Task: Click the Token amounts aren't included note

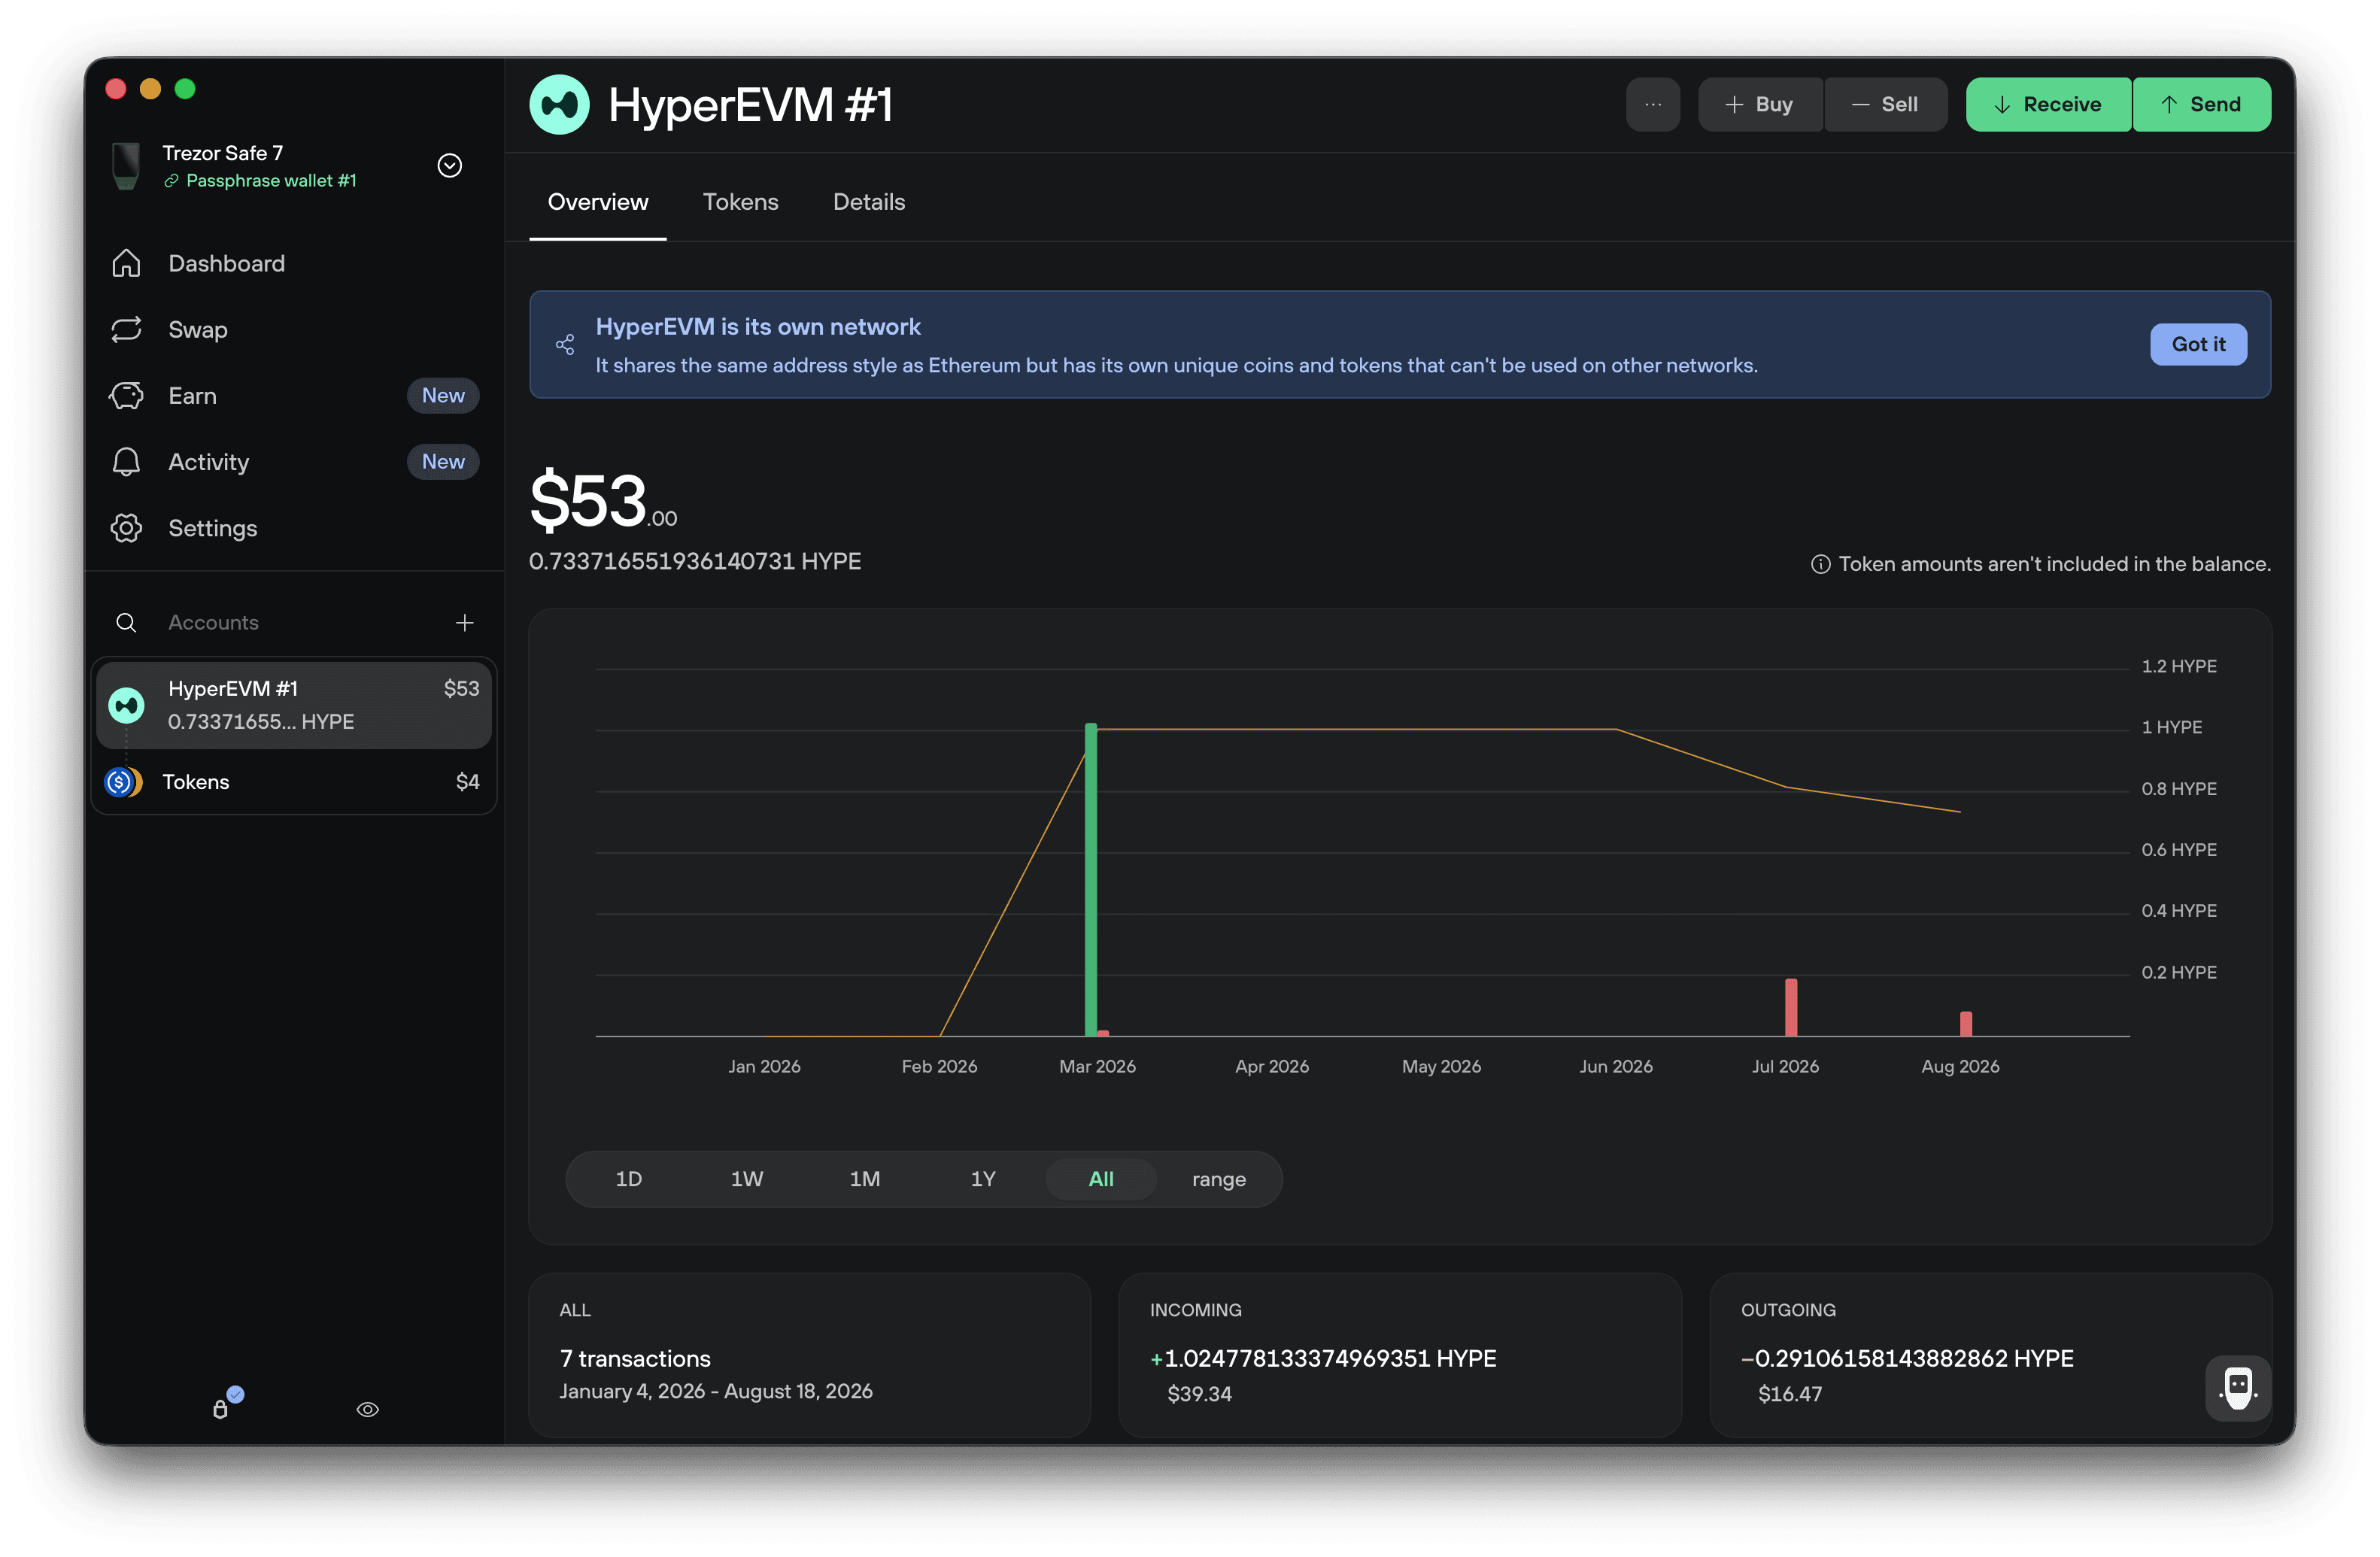Action: [2054, 564]
